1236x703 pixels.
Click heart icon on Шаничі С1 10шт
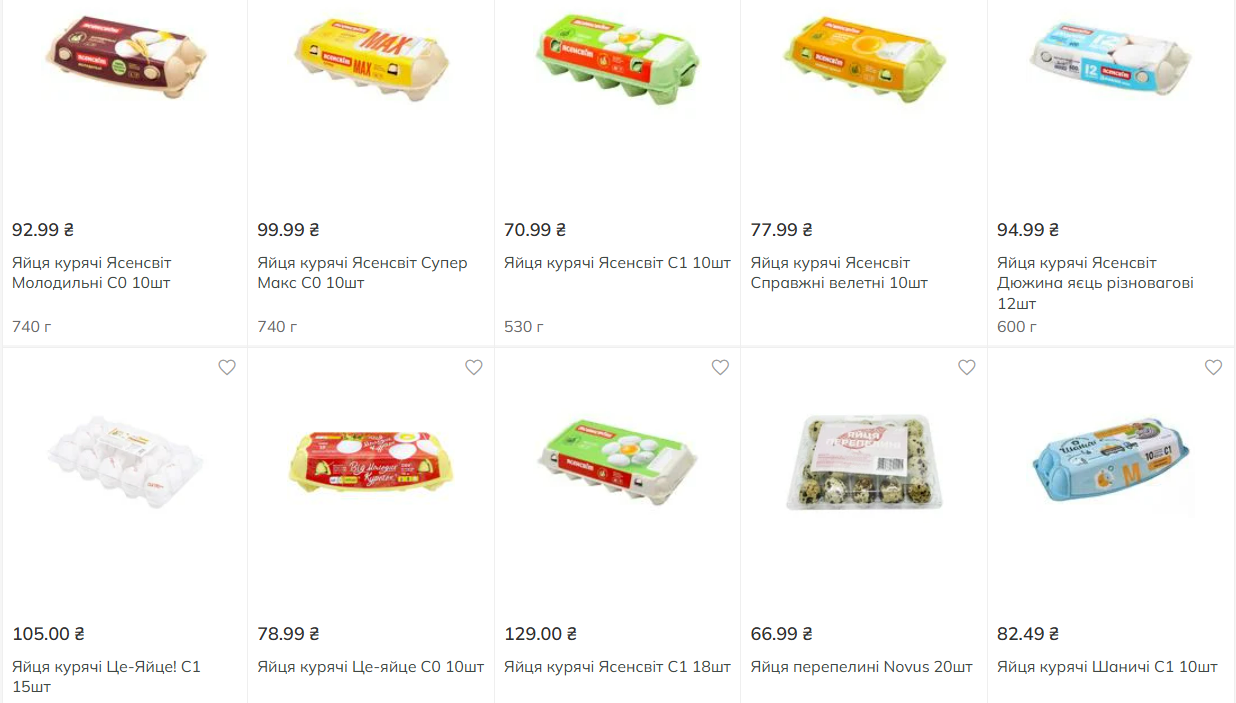point(1213,368)
